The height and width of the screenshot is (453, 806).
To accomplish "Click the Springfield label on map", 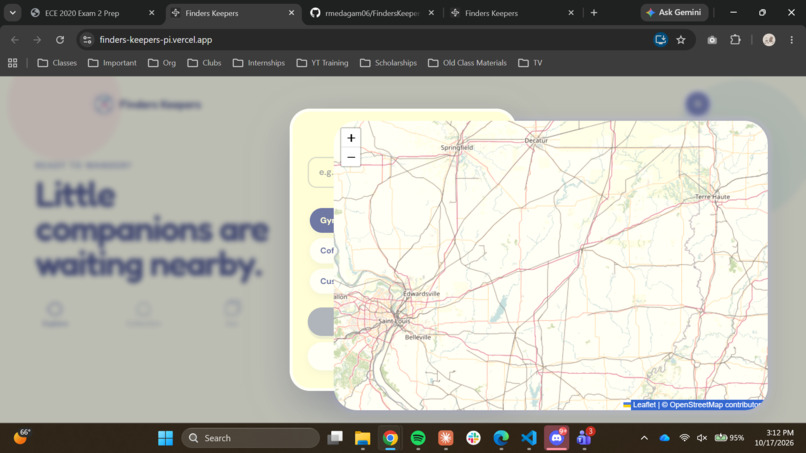I will 456,148.
